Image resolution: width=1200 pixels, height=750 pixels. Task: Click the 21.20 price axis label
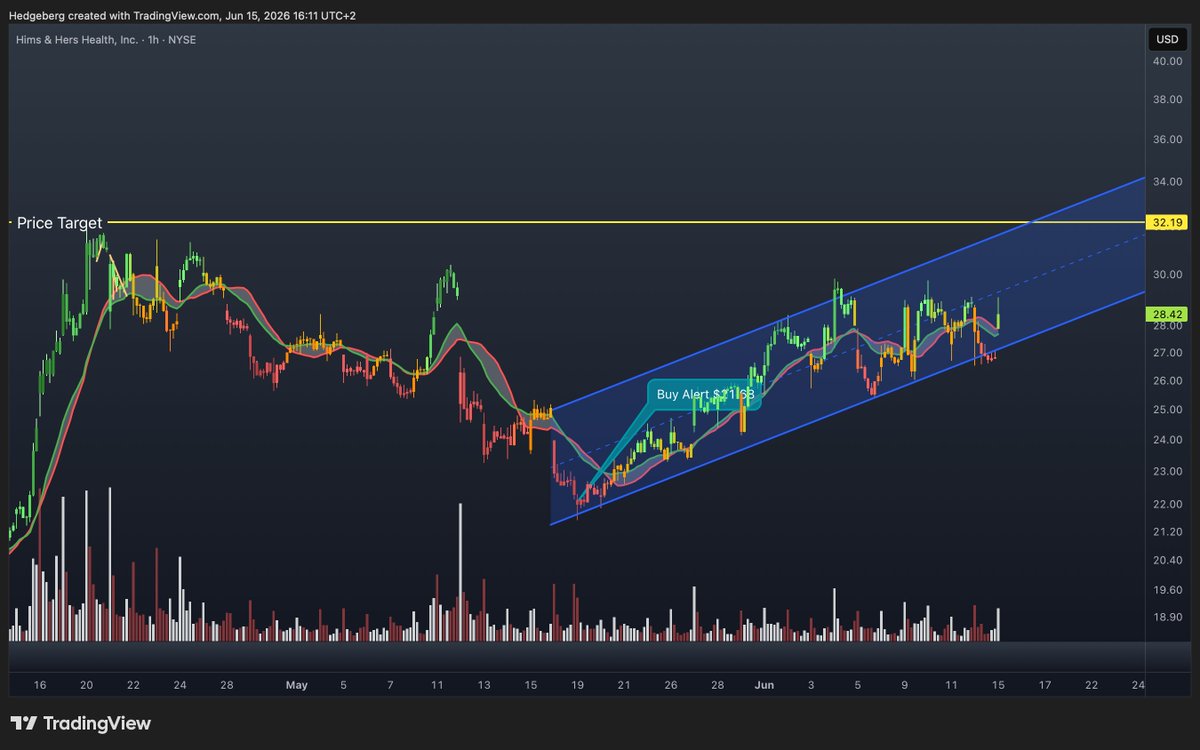1167,532
